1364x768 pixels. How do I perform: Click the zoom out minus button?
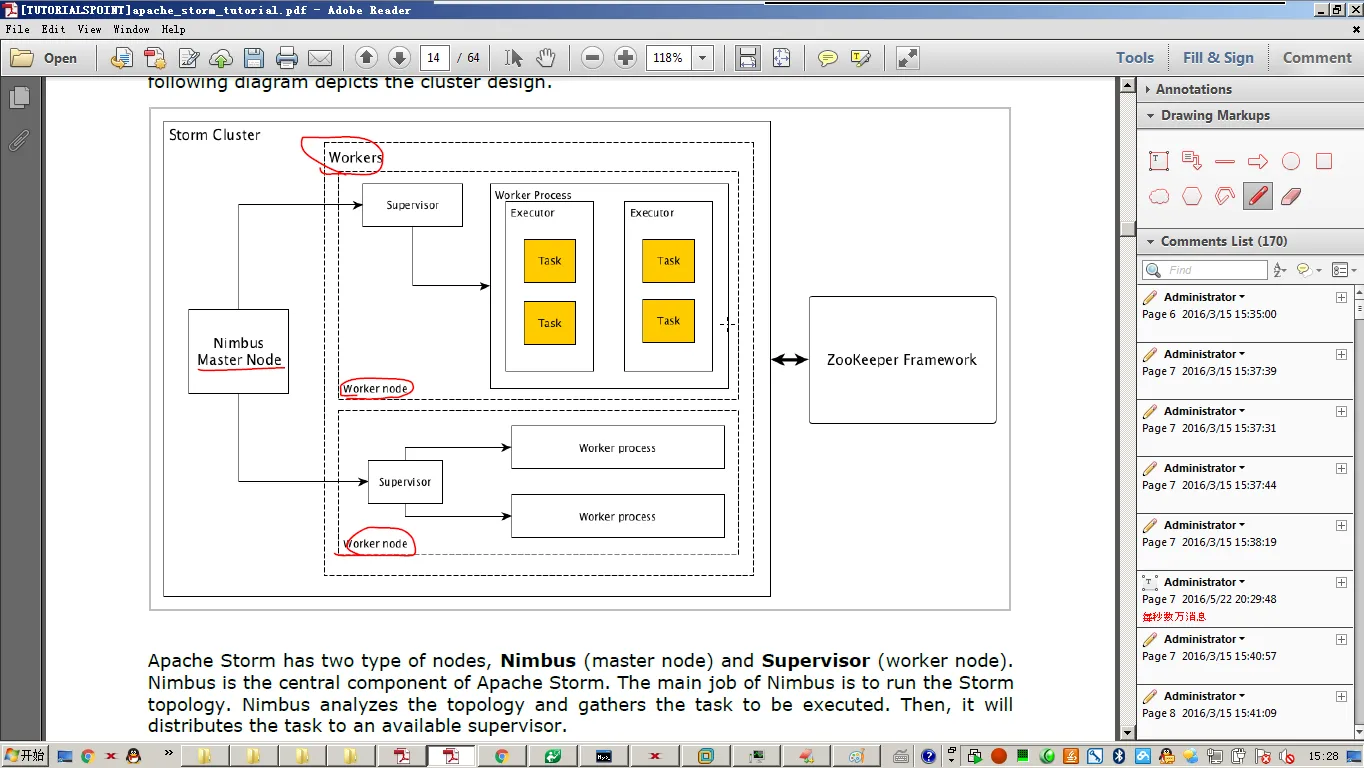pyautogui.click(x=592, y=58)
